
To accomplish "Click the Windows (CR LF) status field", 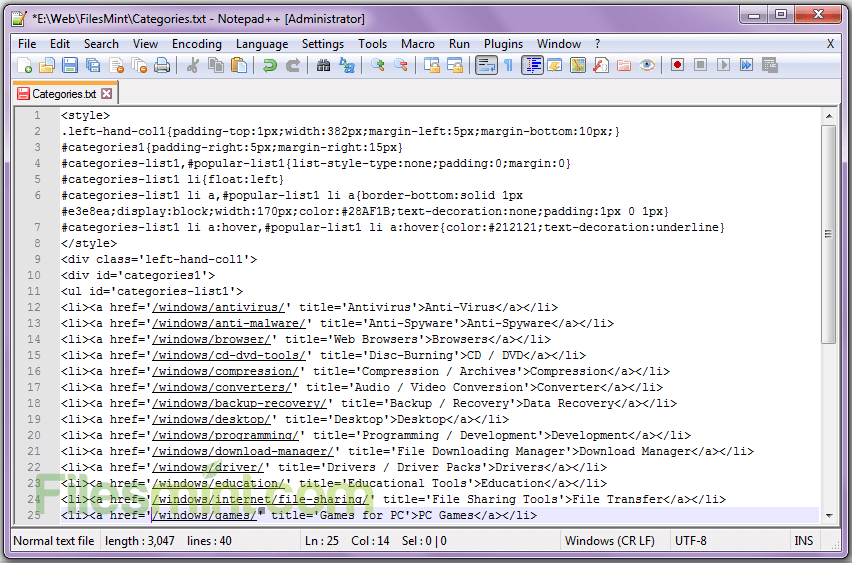I will pyautogui.click(x=609, y=541).
